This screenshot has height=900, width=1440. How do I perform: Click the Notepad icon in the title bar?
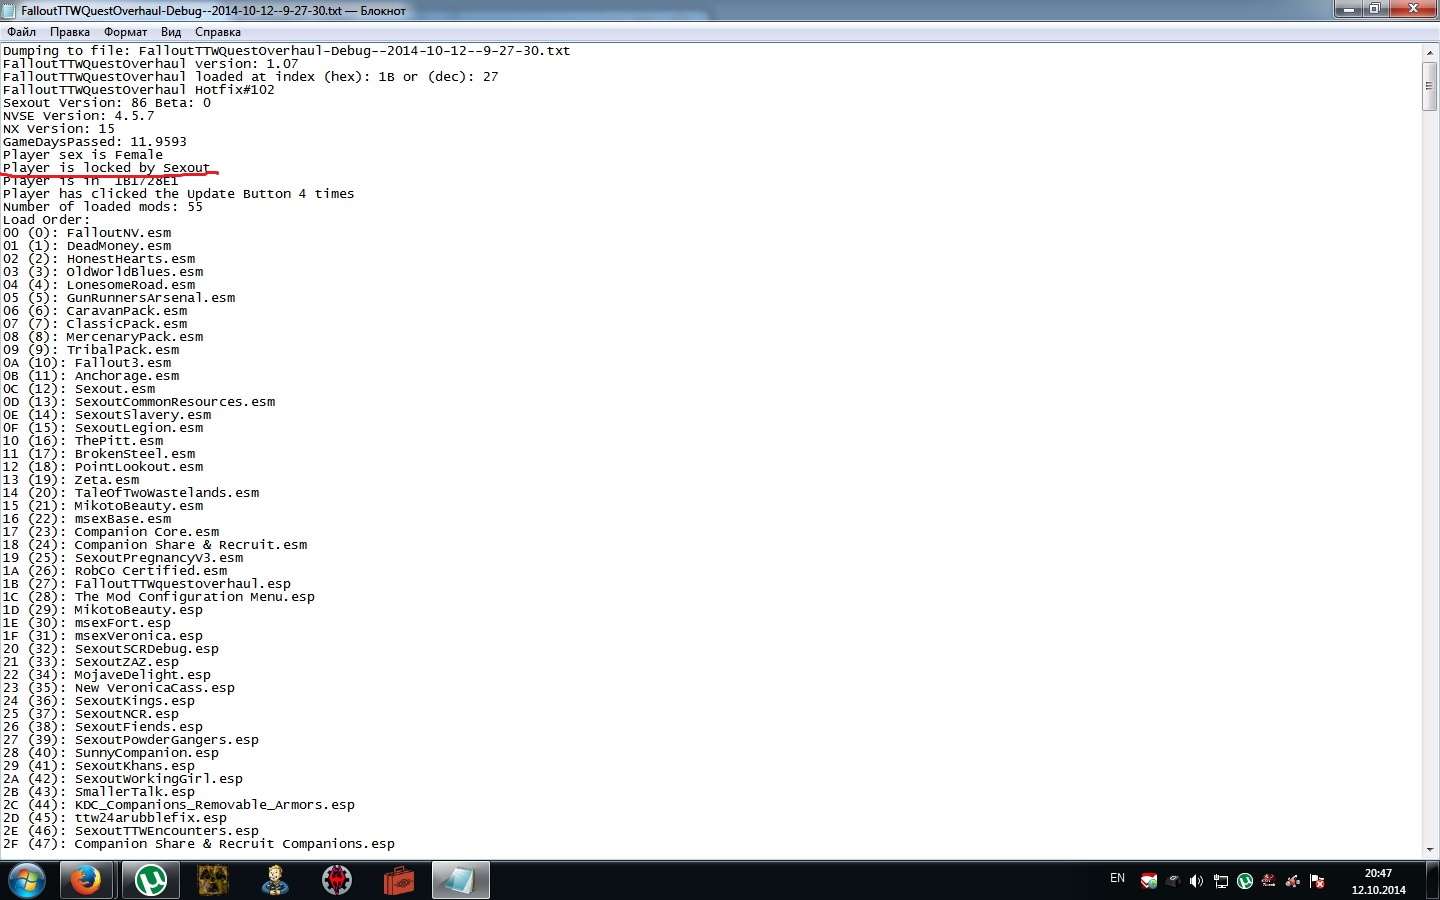coord(11,10)
